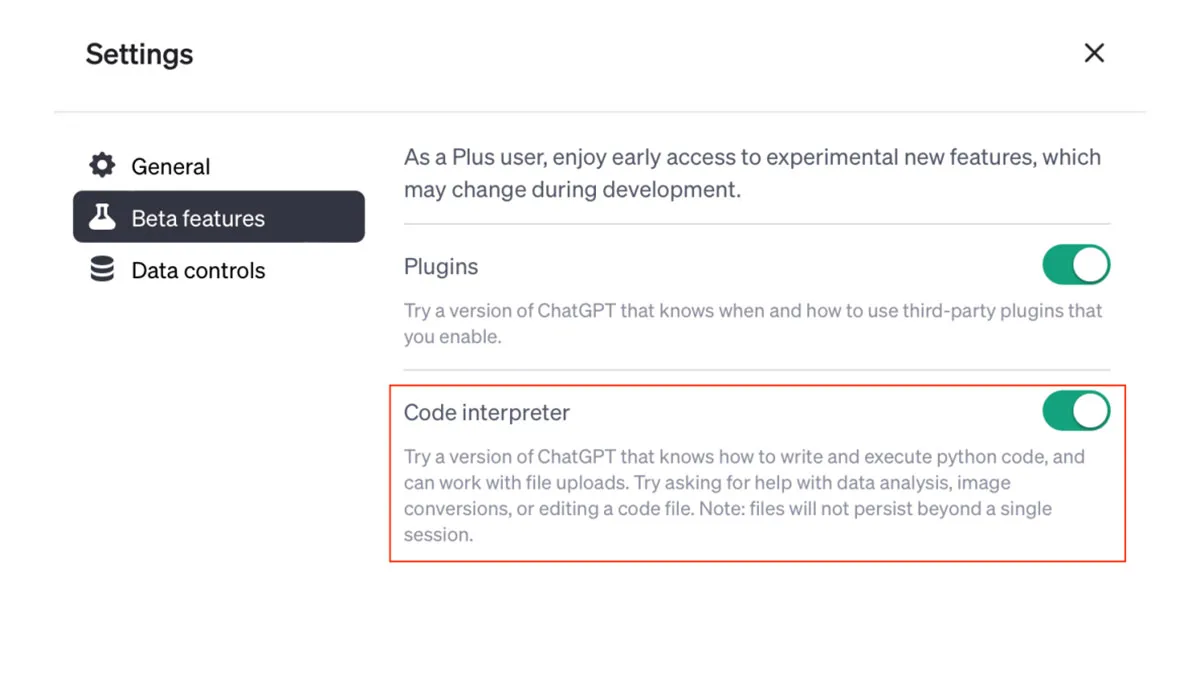Turn off the Code interpreter toggle

point(1076,411)
